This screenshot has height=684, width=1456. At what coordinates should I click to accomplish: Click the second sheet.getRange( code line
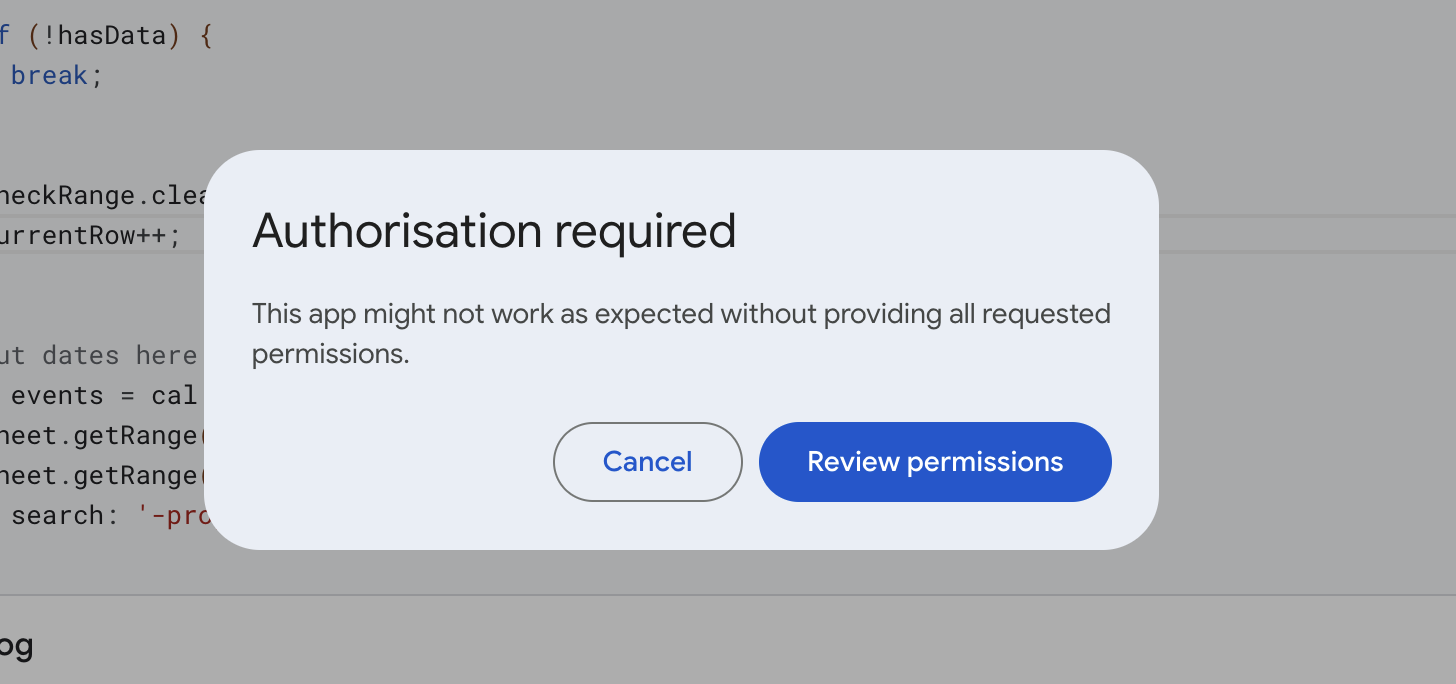pos(100,475)
